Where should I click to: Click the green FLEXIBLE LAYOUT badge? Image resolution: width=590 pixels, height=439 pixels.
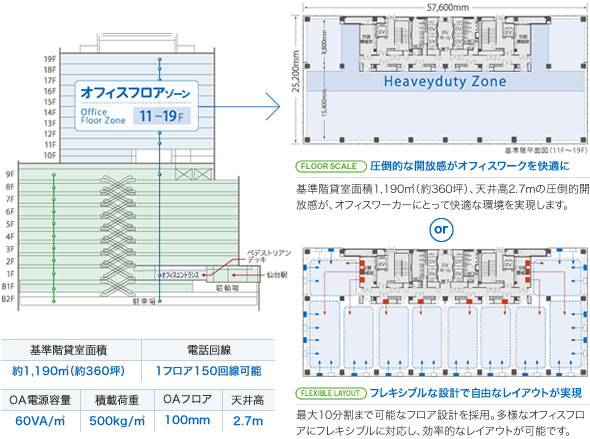(331, 393)
